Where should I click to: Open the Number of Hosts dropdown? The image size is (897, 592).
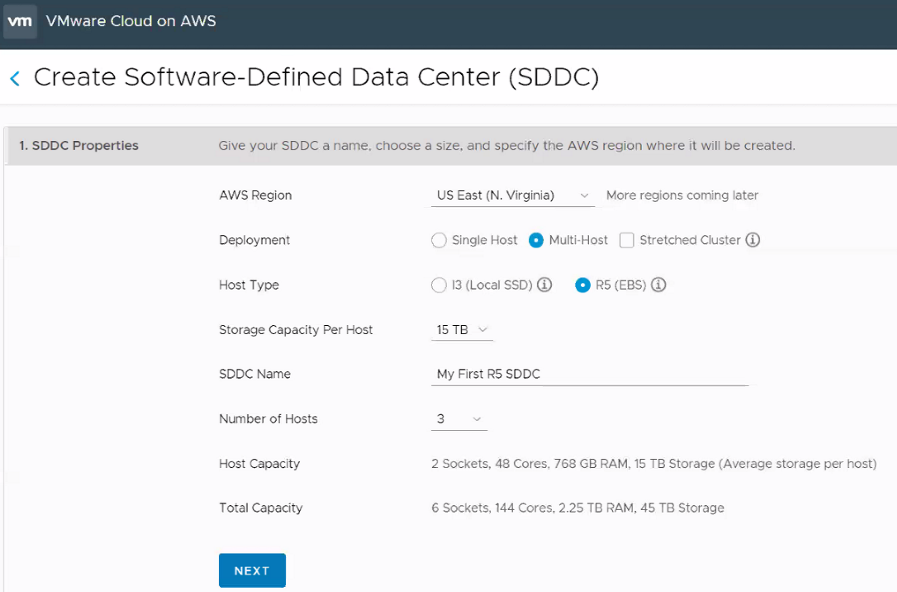coord(459,419)
